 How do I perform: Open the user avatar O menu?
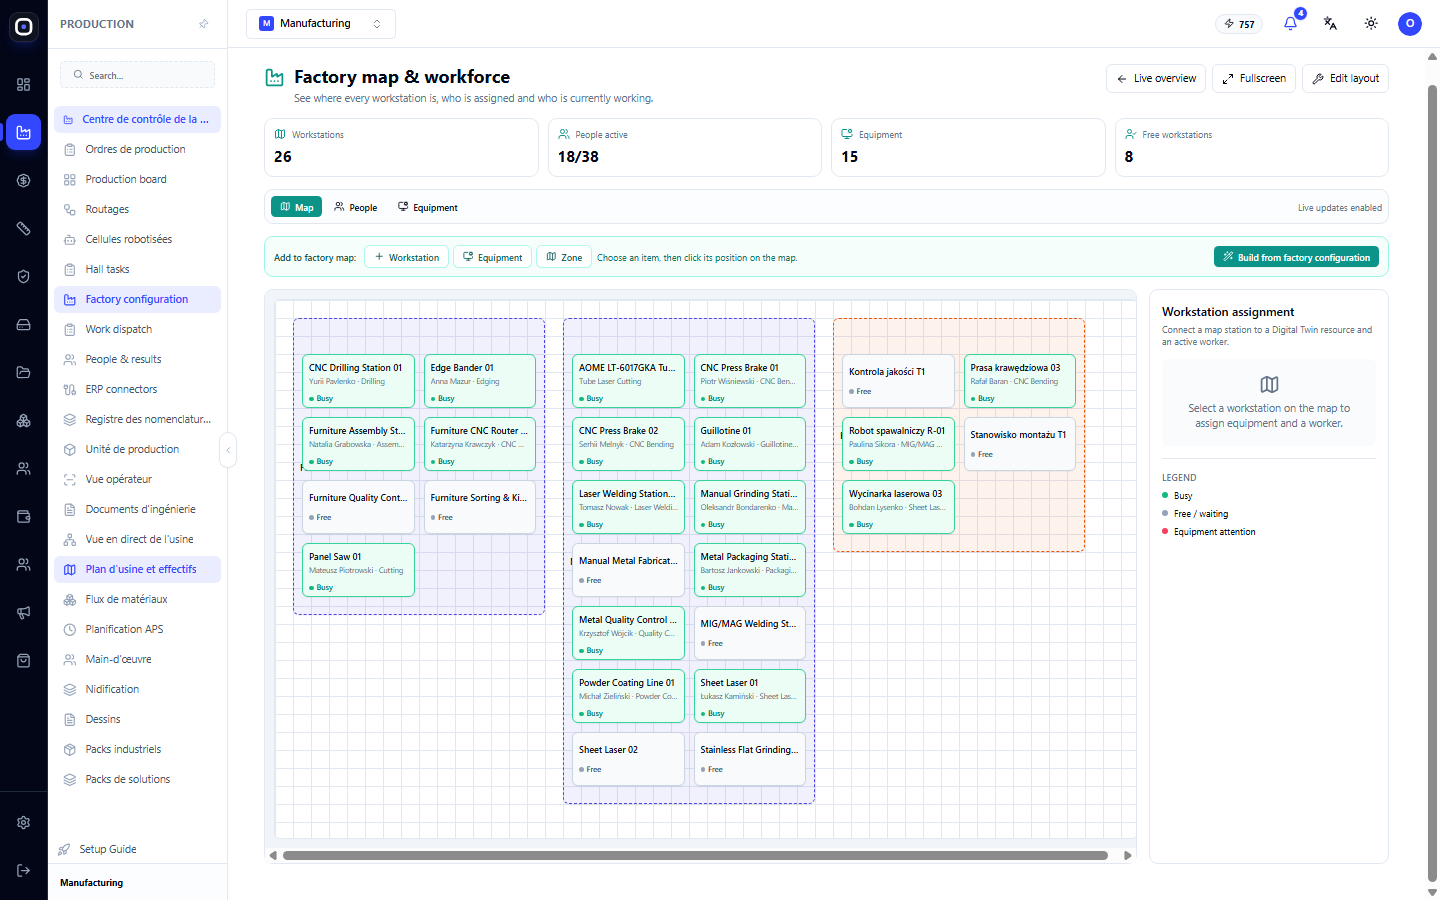pyautogui.click(x=1410, y=23)
